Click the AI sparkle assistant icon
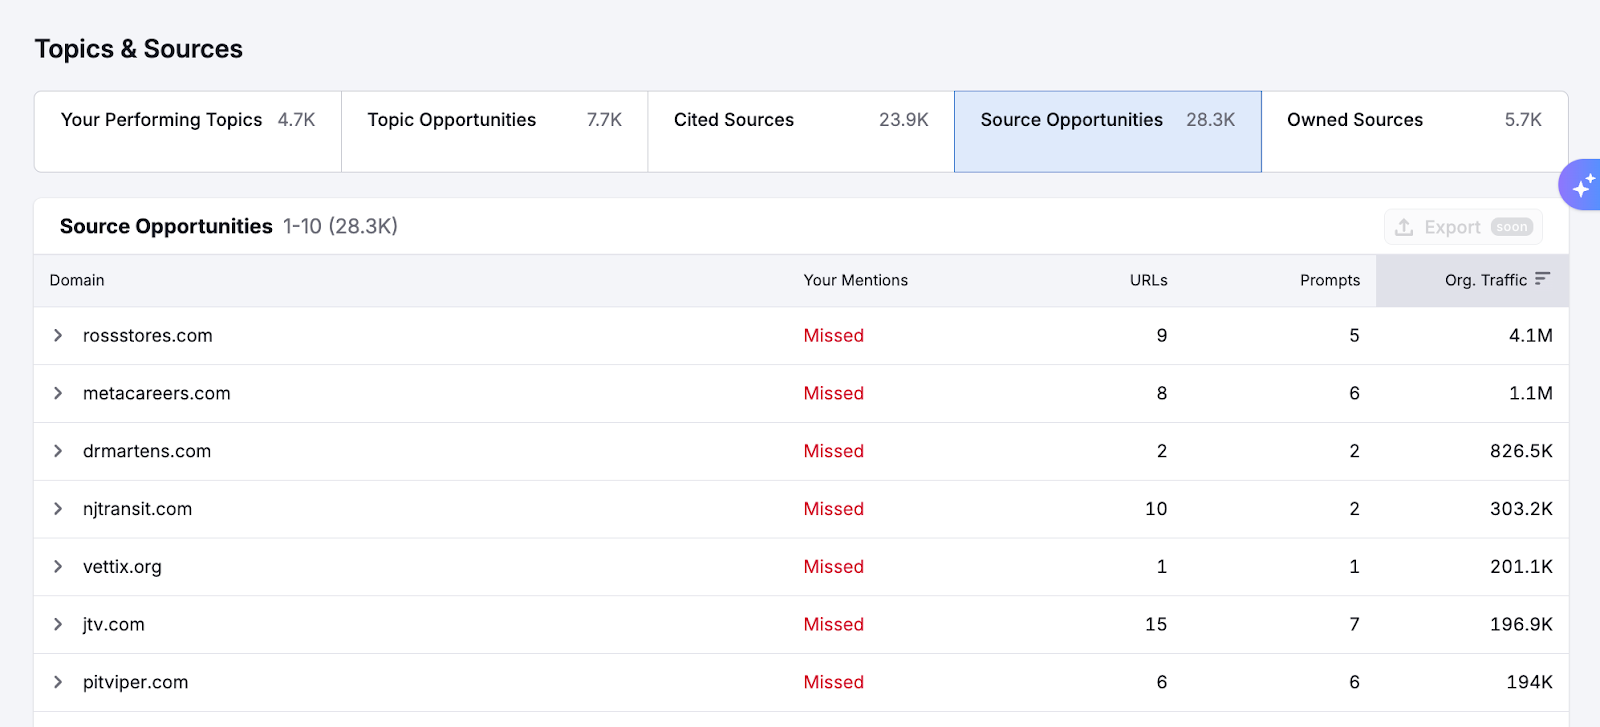 pos(1583,185)
